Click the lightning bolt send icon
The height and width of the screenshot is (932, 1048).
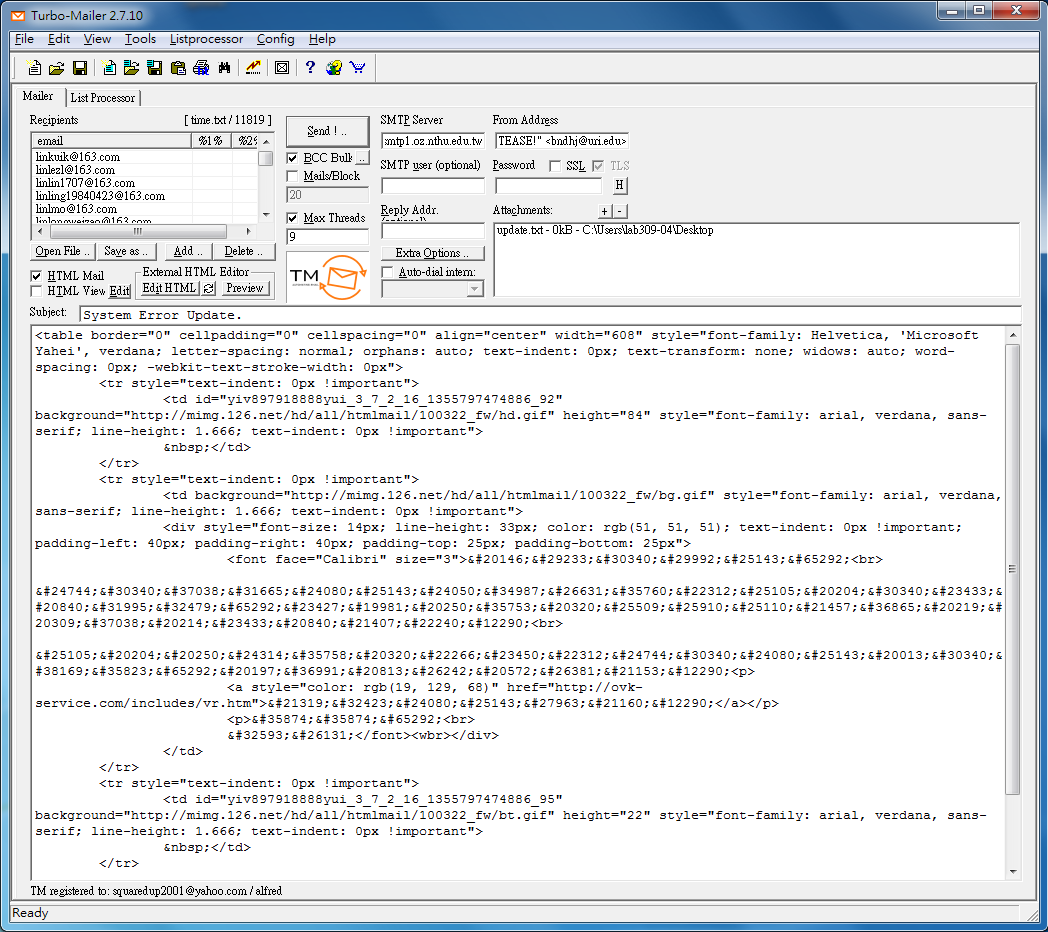click(253, 68)
